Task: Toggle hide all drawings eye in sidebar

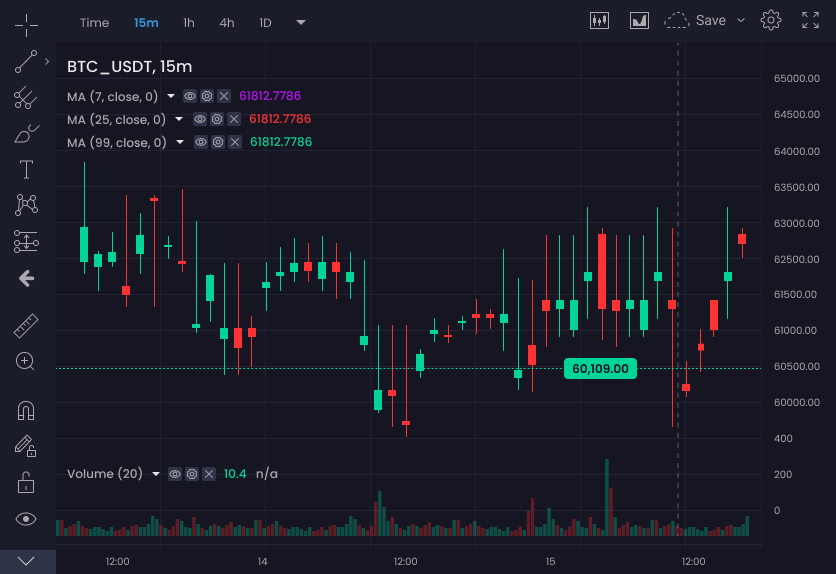Action: [x=26, y=518]
